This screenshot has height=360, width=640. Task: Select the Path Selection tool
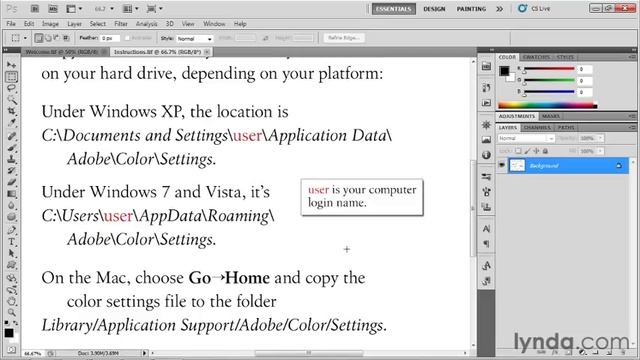(11, 253)
